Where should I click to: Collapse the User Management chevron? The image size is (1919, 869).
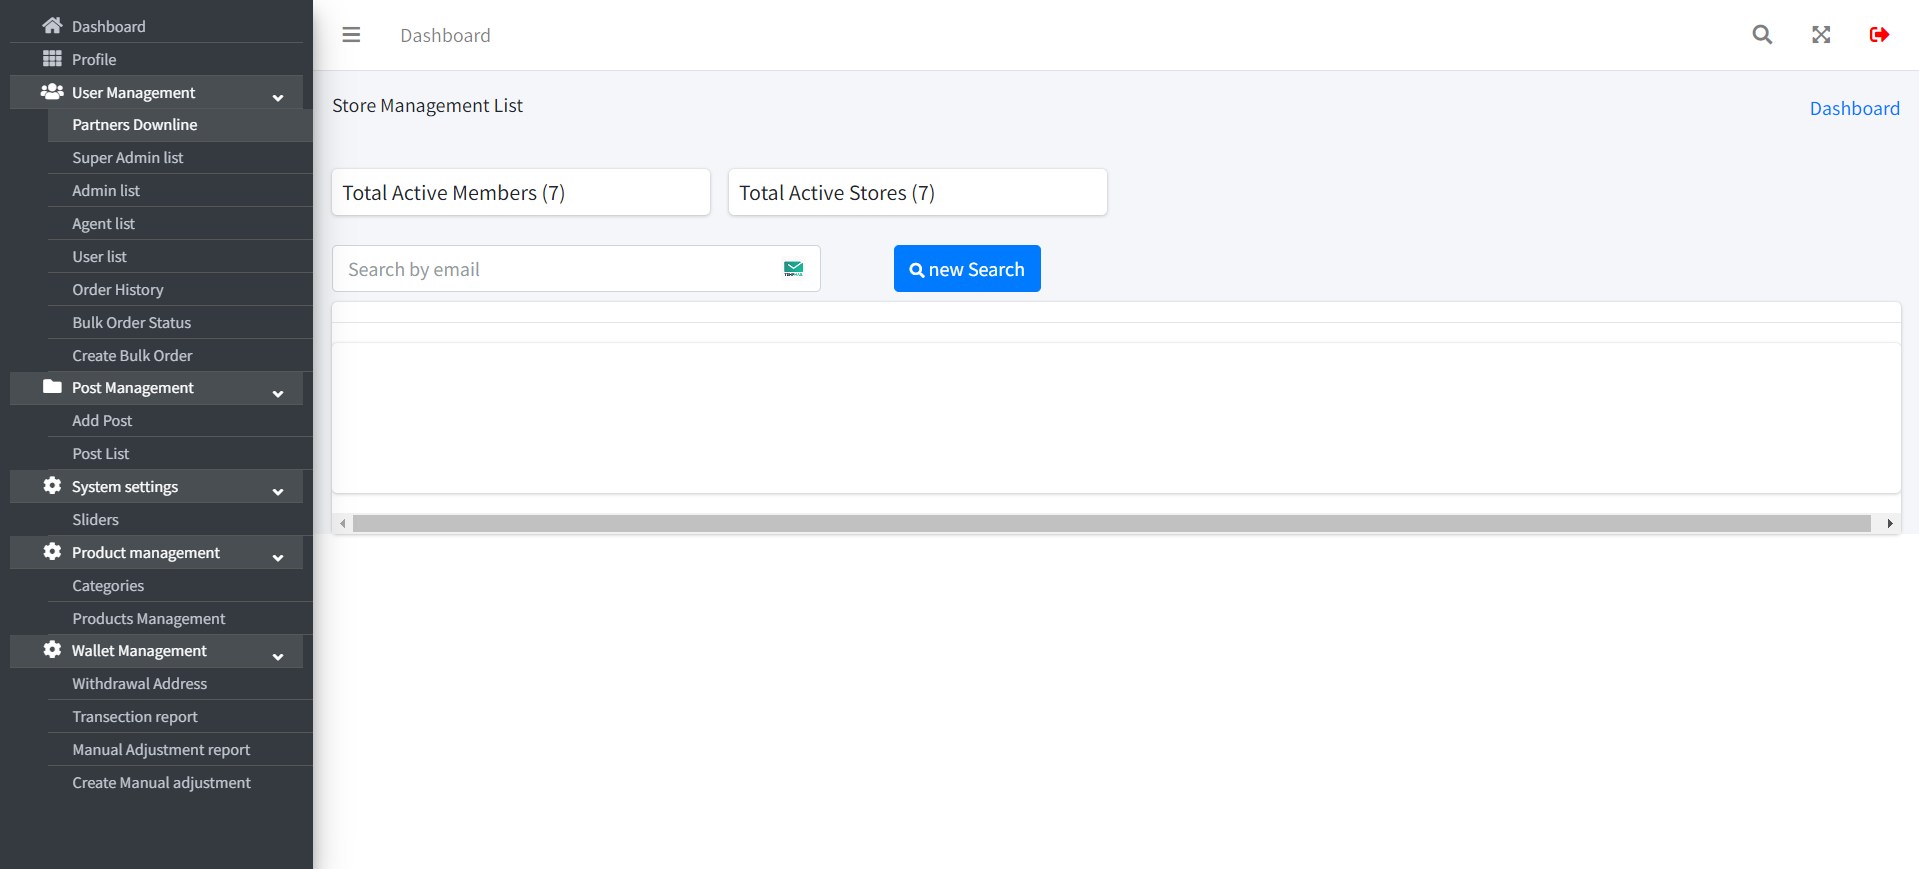(x=278, y=97)
